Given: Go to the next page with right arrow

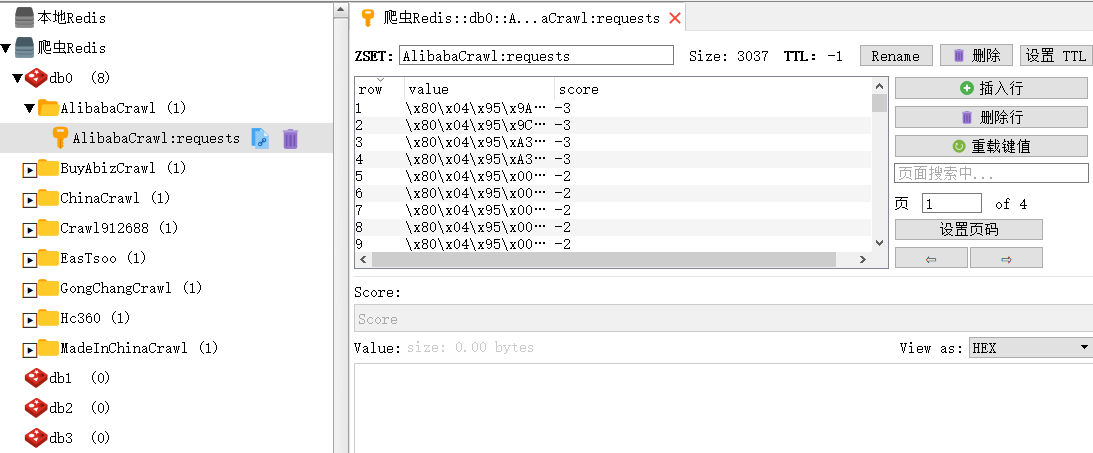Looking at the screenshot, I should point(1006,258).
